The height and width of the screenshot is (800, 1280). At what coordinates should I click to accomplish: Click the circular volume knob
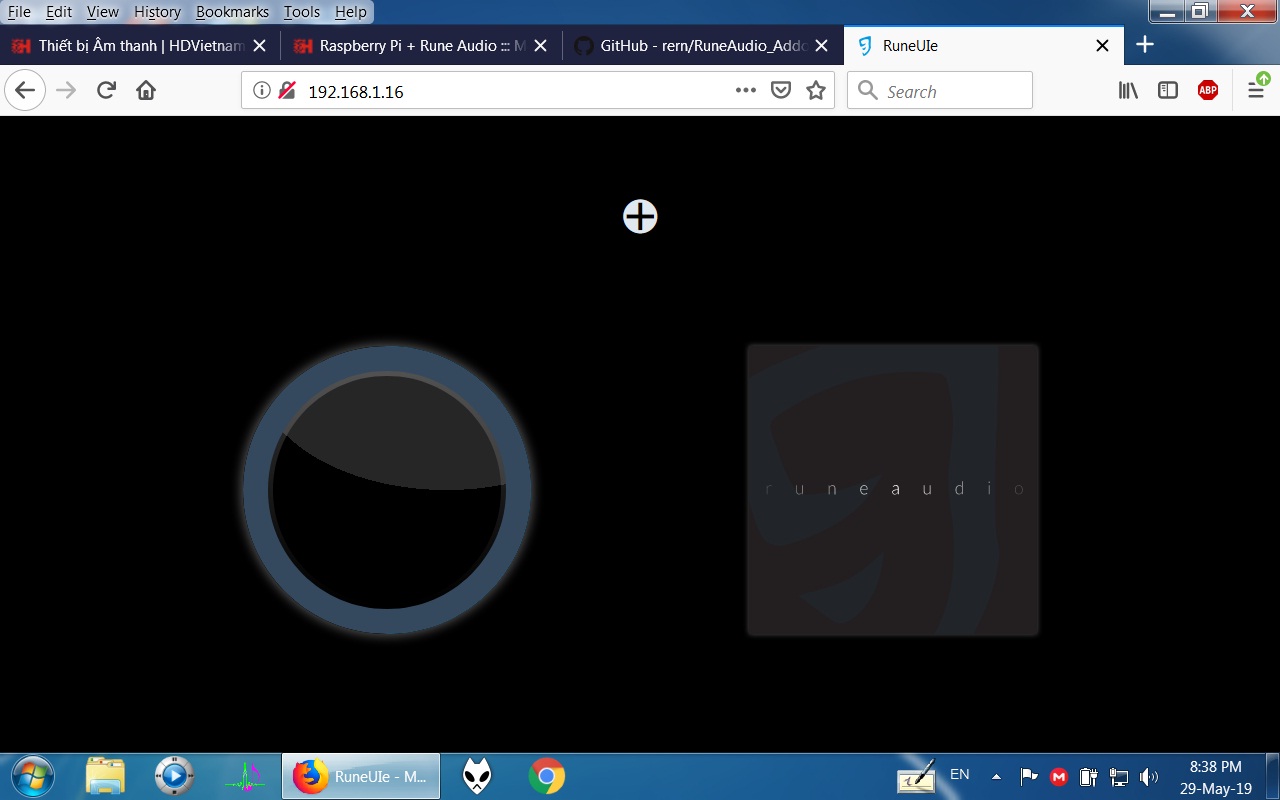[x=387, y=490]
